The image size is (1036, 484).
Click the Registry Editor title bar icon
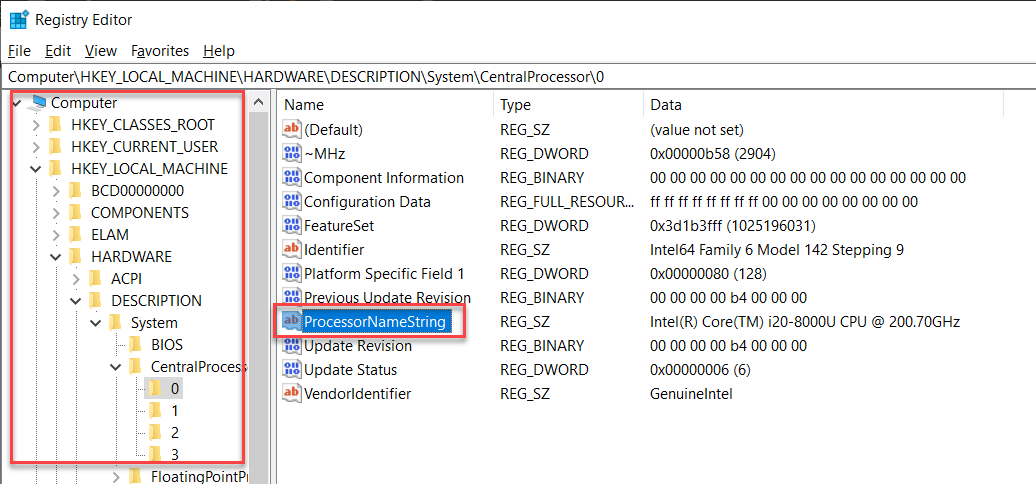point(18,19)
